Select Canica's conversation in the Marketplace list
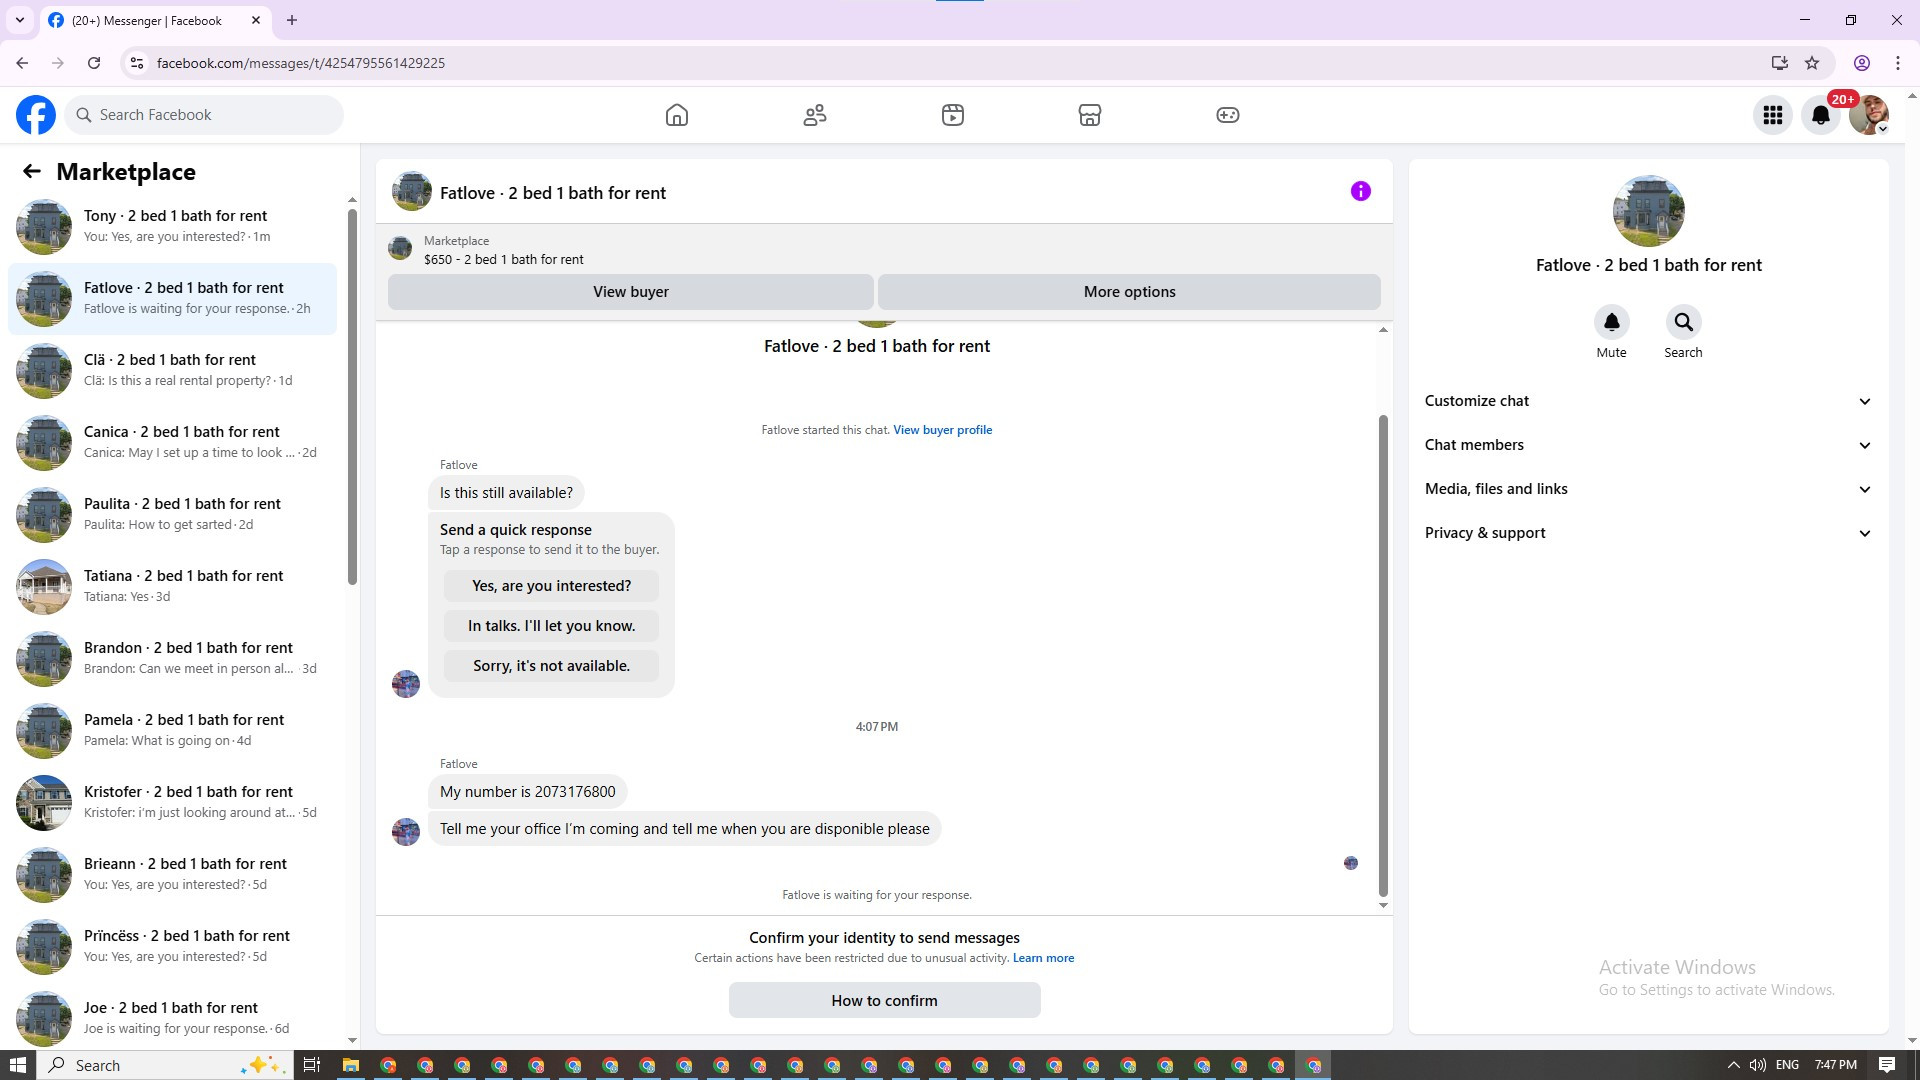 [x=181, y=442]
